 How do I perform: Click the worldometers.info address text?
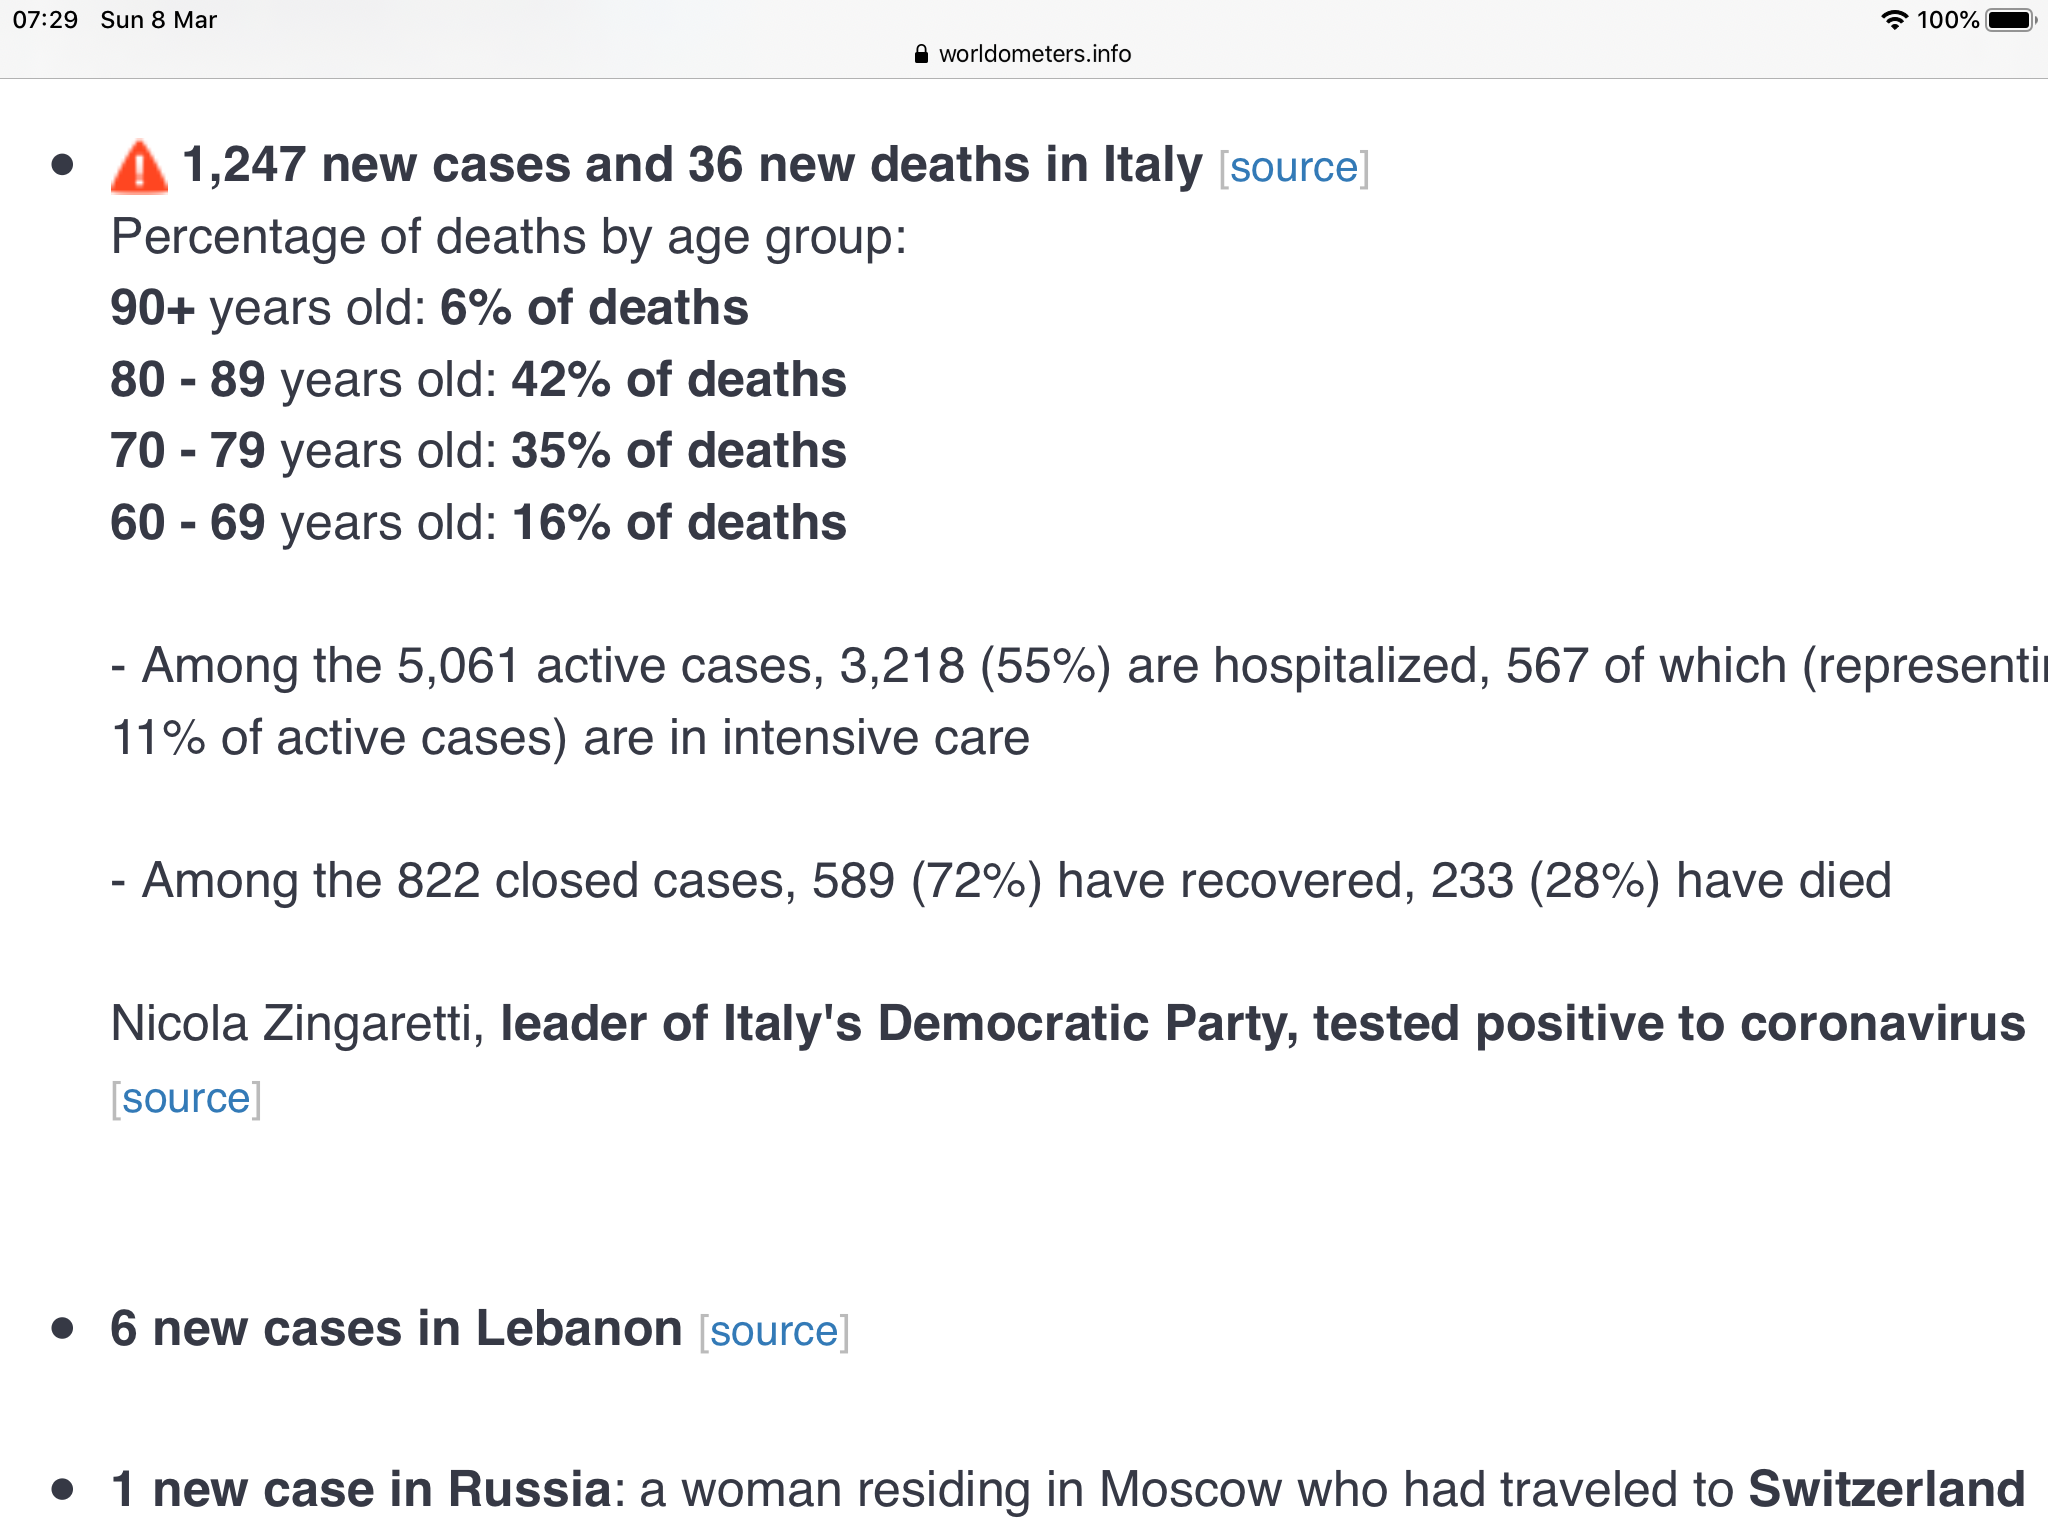1034,54
